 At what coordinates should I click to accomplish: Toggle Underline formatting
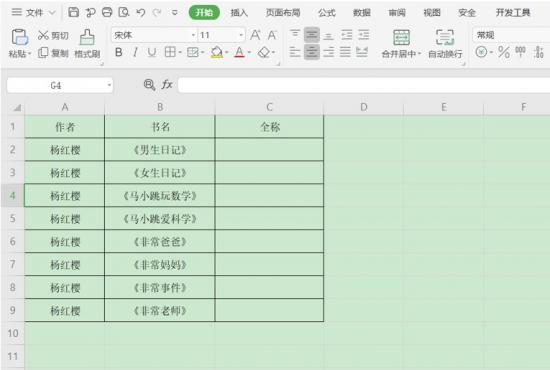152,53
